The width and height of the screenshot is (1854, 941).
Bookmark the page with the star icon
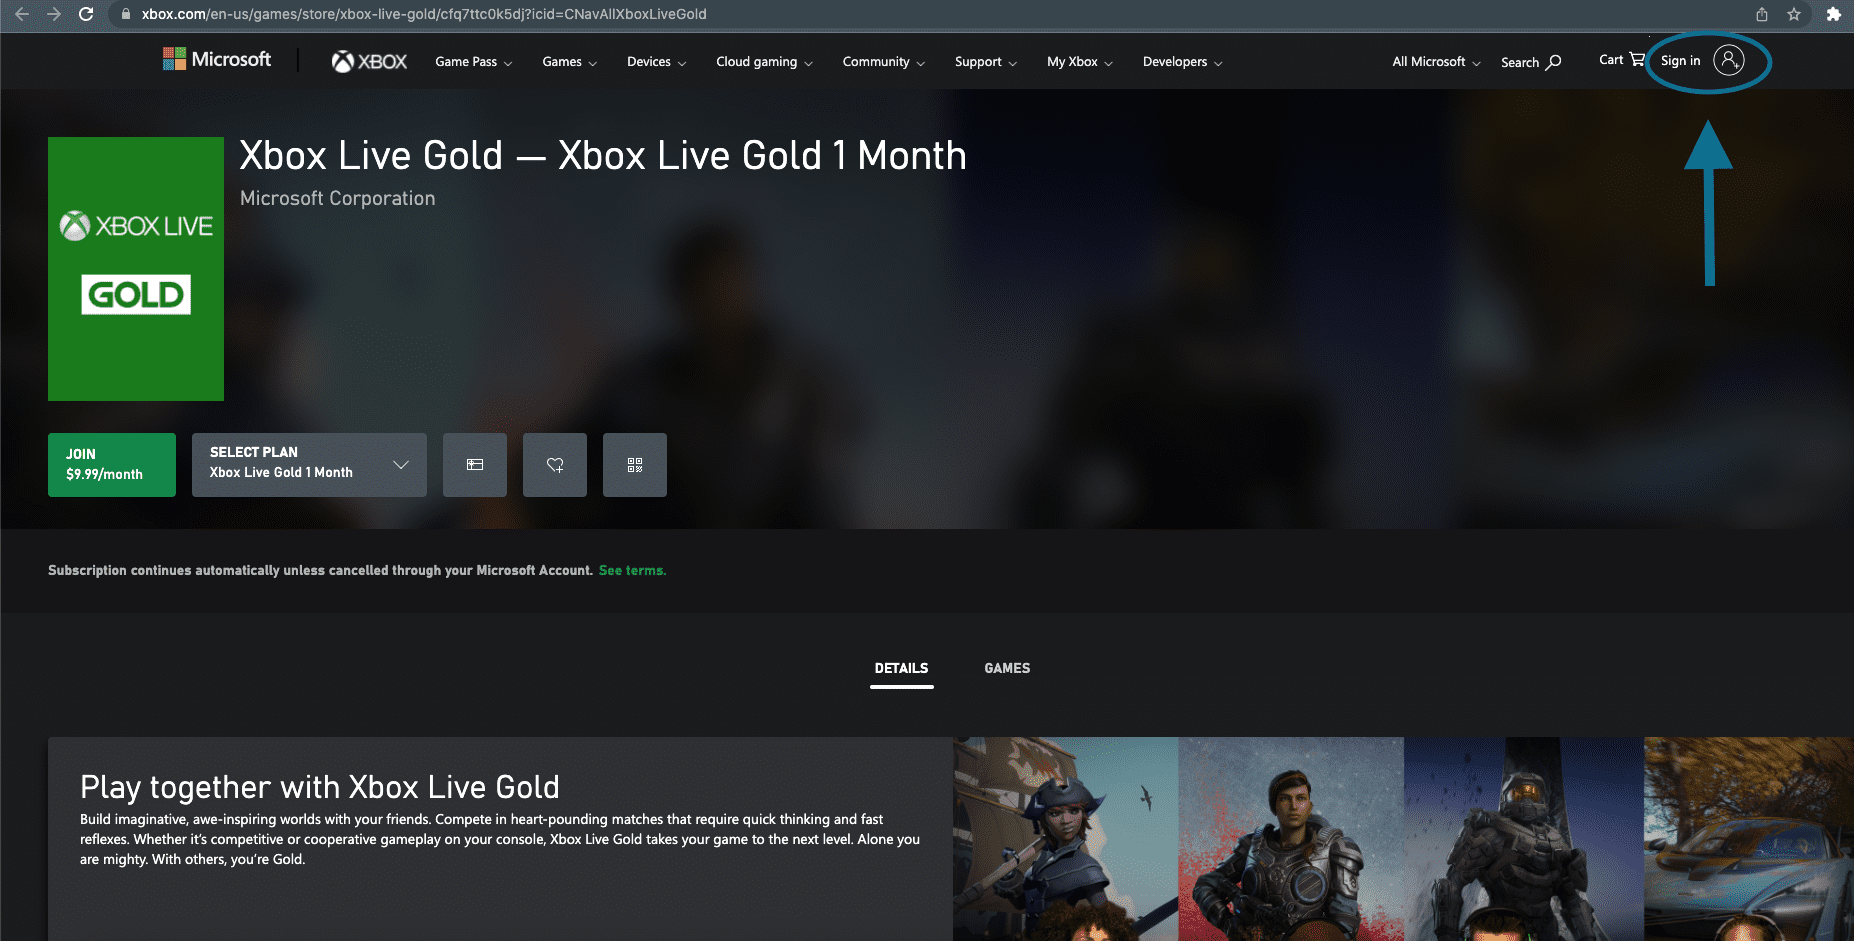pos(1794,15)
